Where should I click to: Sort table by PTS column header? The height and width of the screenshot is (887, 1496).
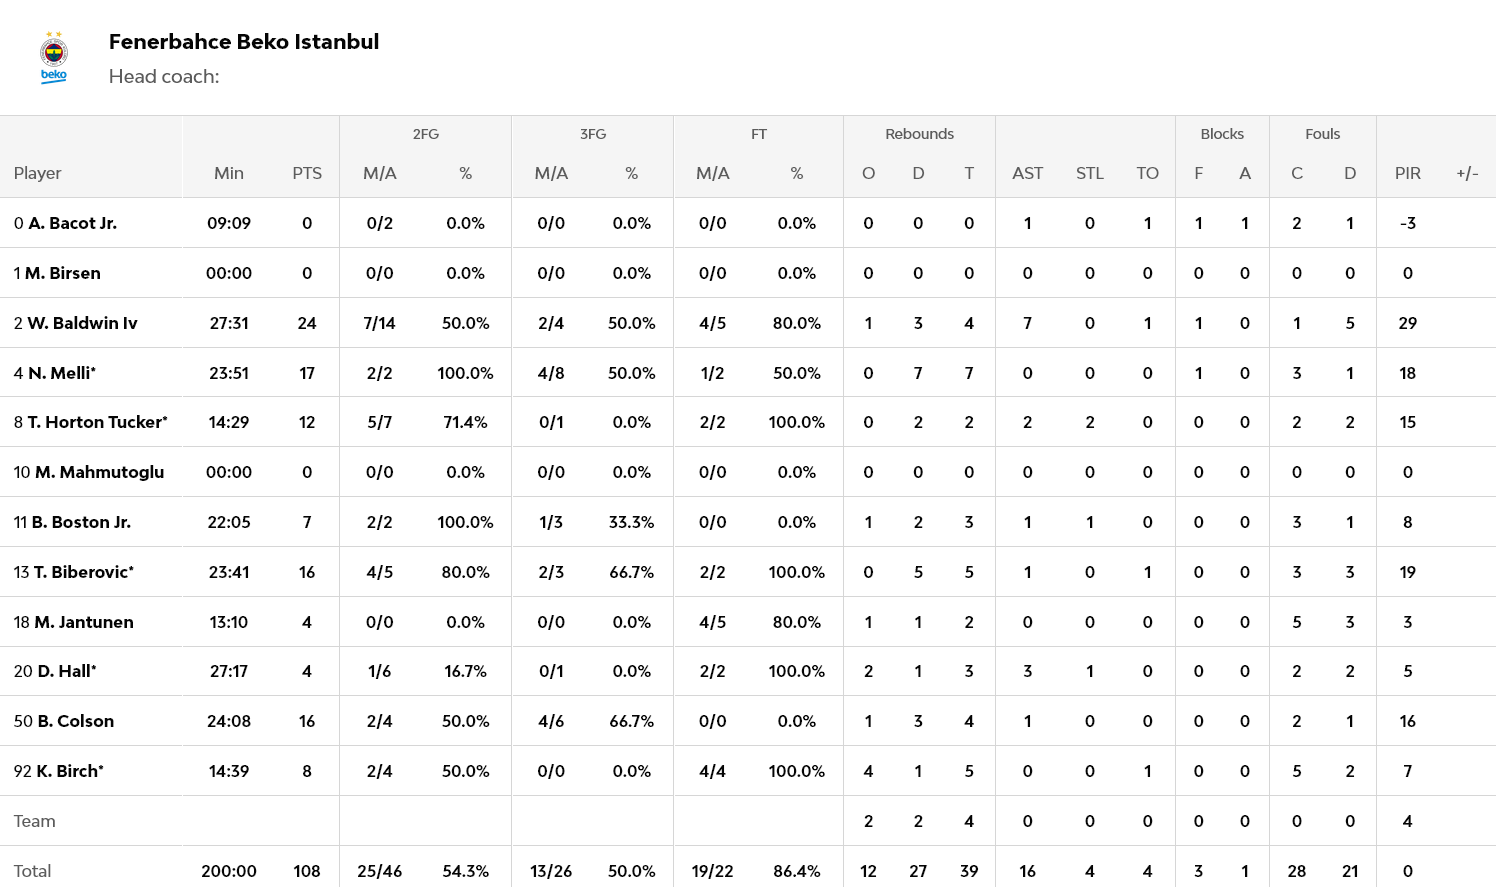click(307, 173)
